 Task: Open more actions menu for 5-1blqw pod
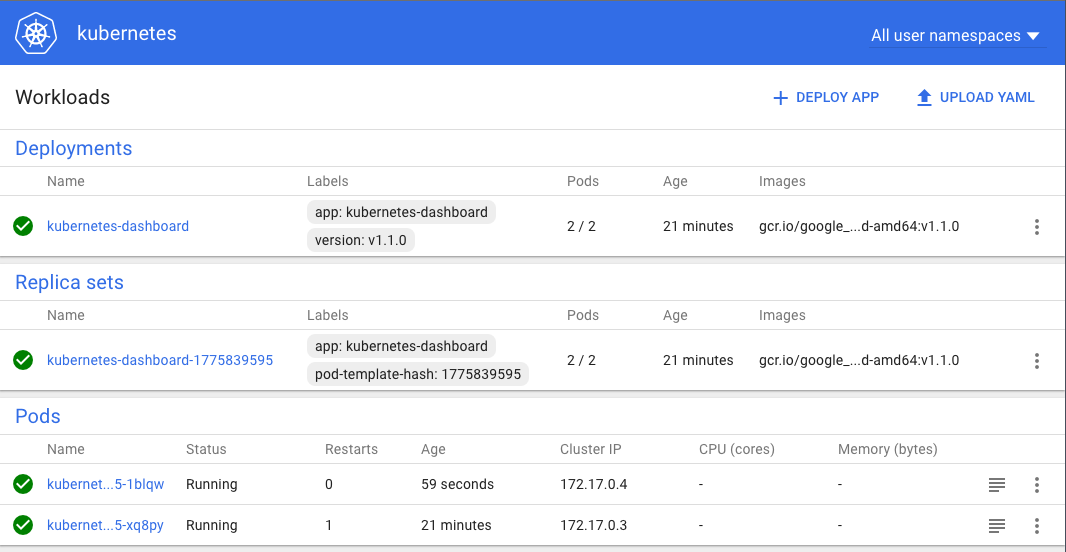[1037, 485]
